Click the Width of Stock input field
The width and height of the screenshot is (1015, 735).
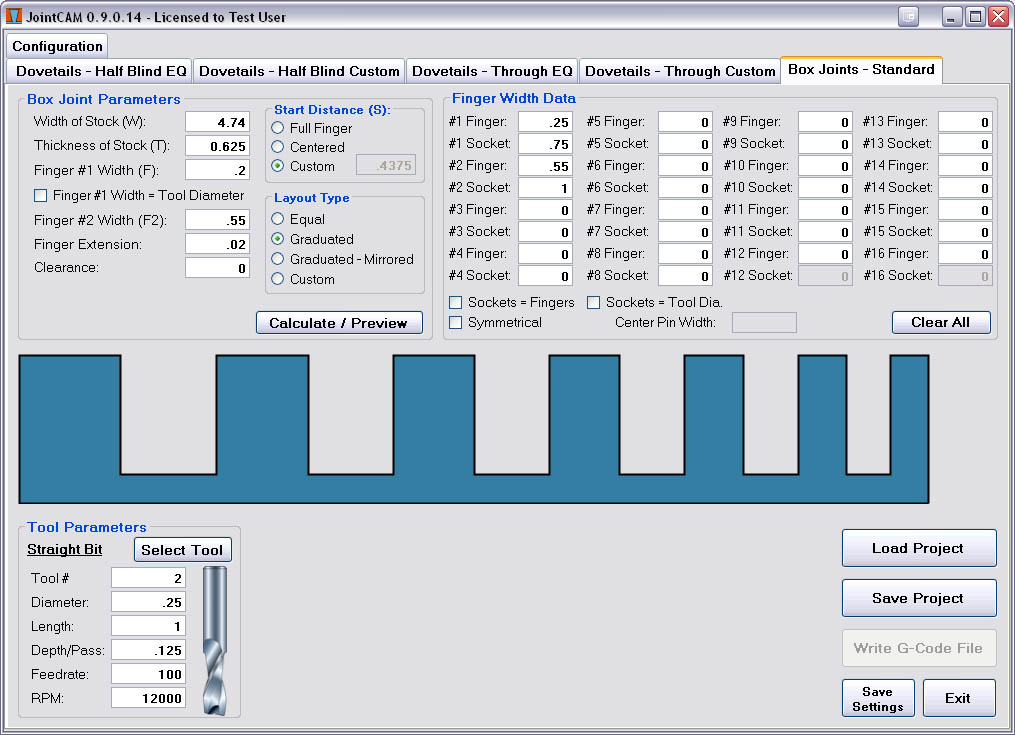(217, 122)
